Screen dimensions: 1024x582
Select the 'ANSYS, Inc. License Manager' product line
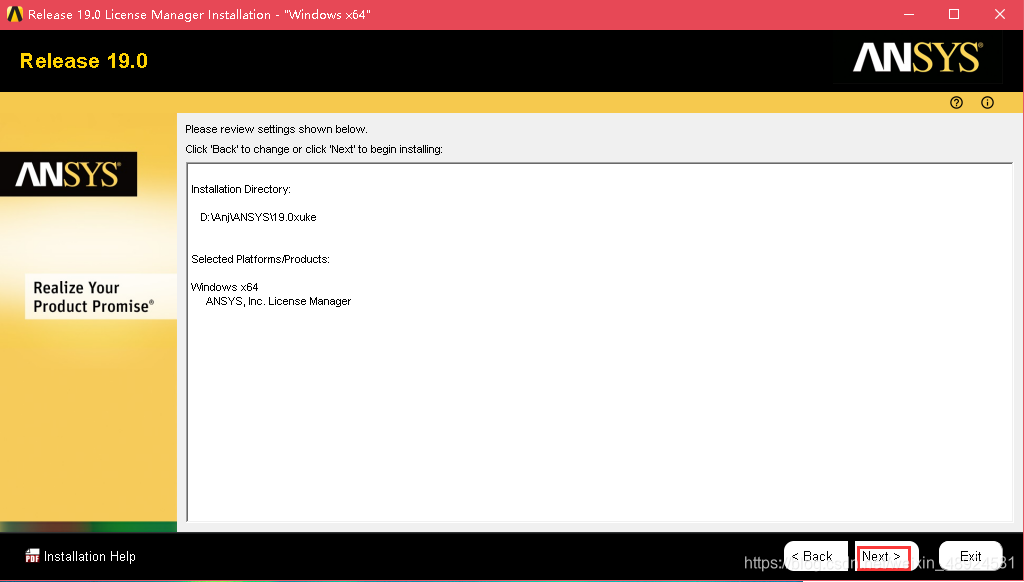pyautogui.click(x=278, y=301)
